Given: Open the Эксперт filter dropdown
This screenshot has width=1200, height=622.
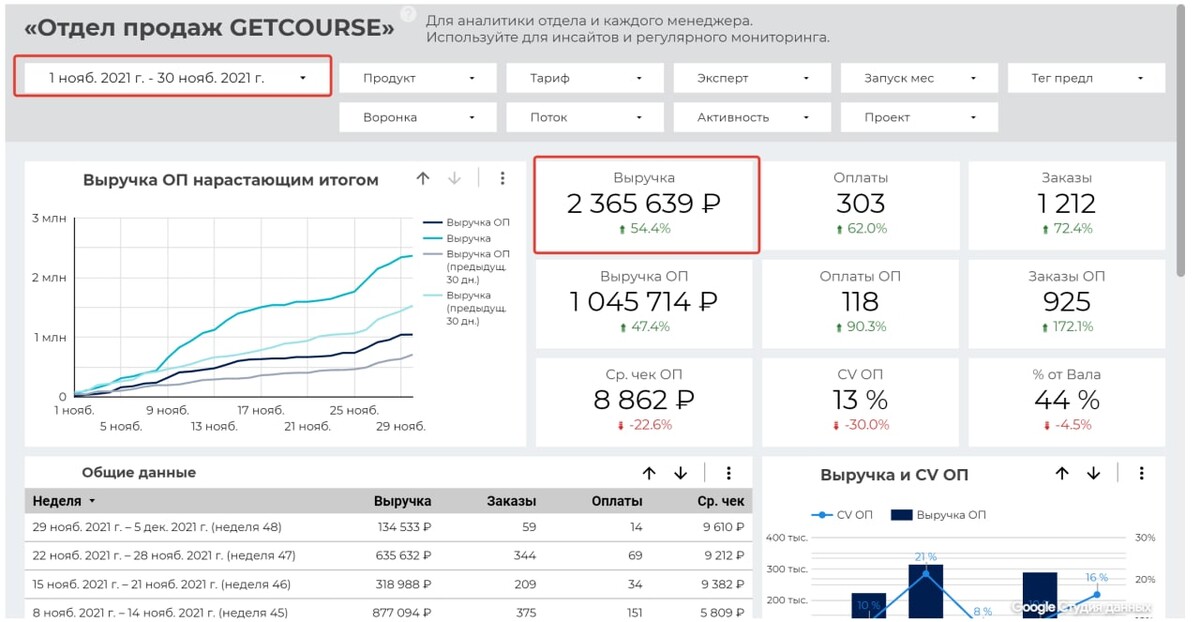Looking at the screenshot, I should [x=752, y=78].
